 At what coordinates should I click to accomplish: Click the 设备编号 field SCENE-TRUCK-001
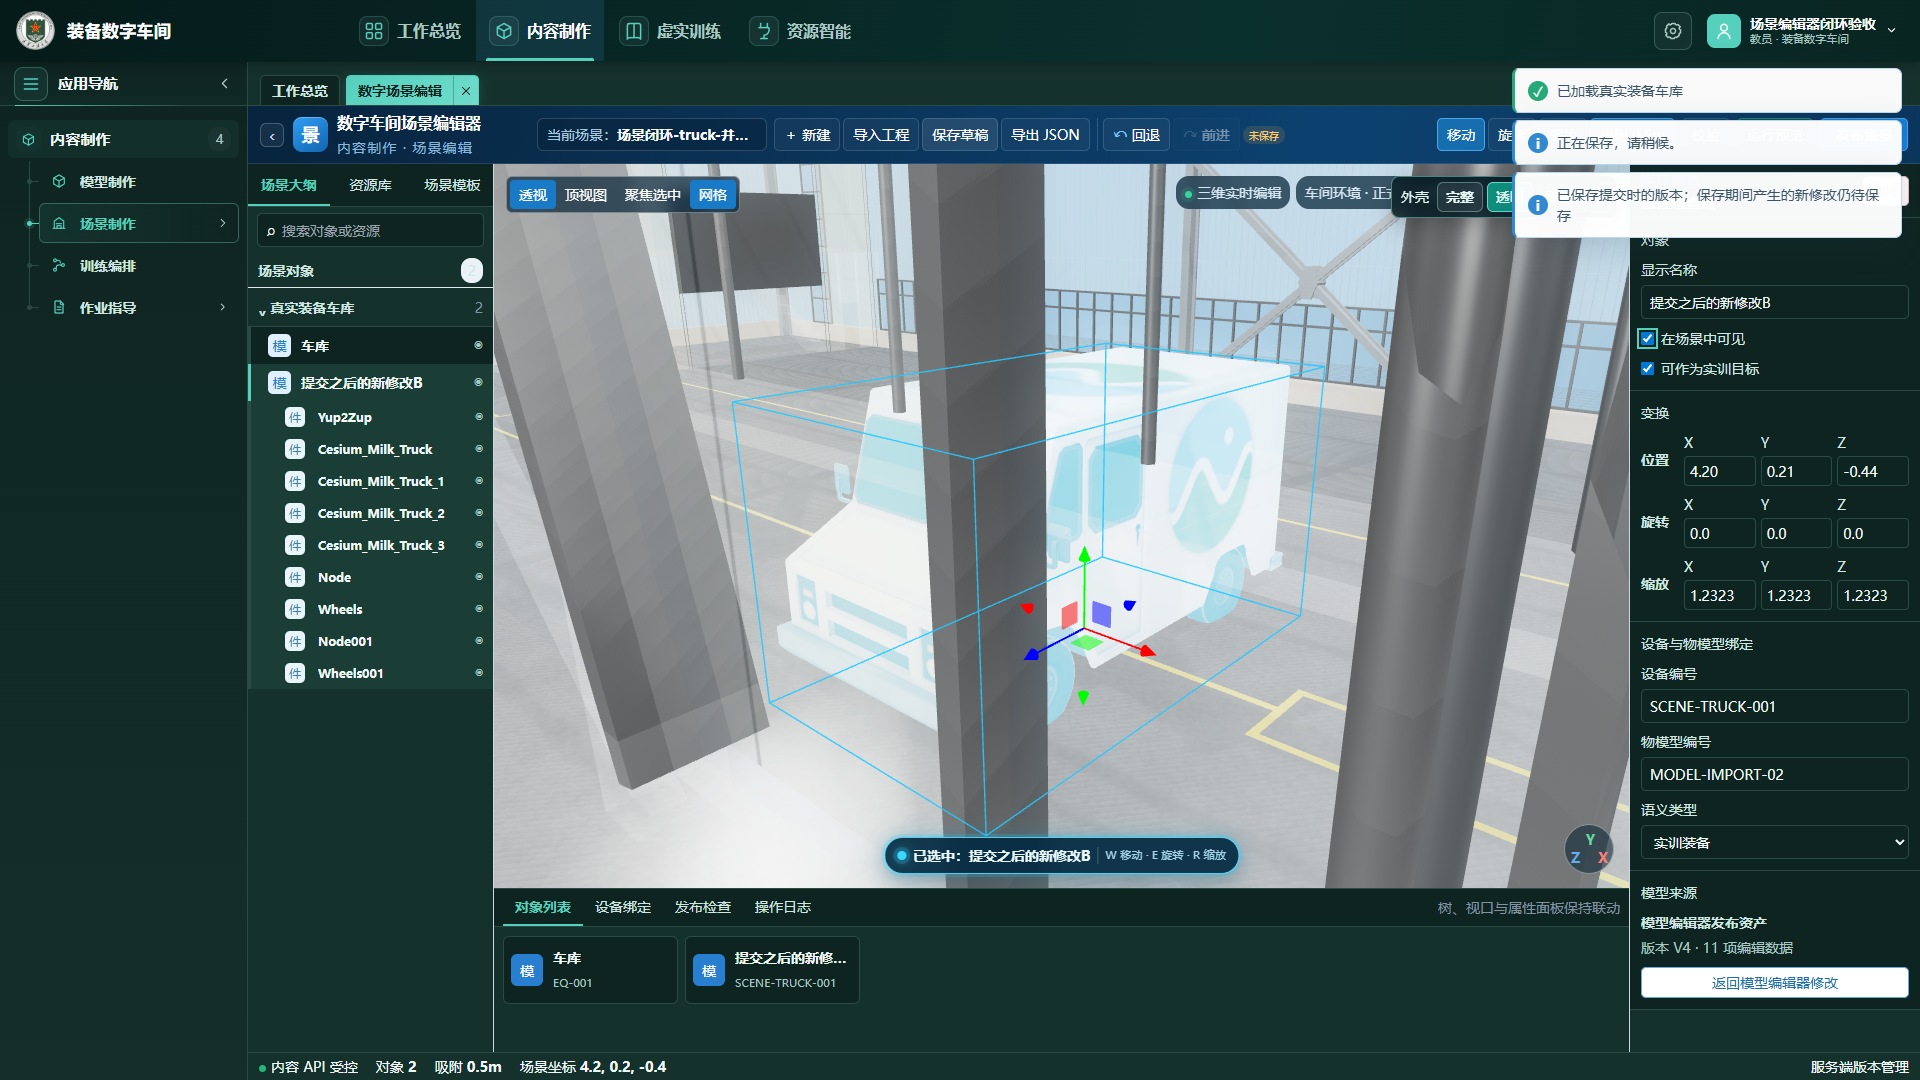tap(1774, 707)
